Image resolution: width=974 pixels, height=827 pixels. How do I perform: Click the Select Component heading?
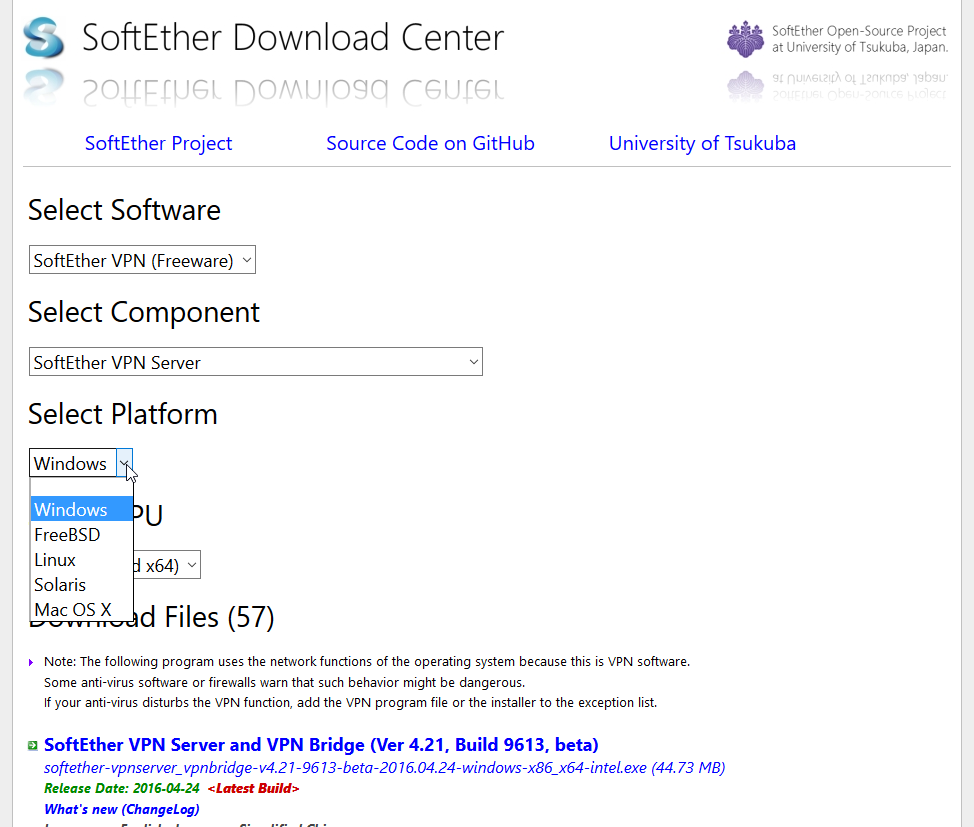[x=143, y=312]
